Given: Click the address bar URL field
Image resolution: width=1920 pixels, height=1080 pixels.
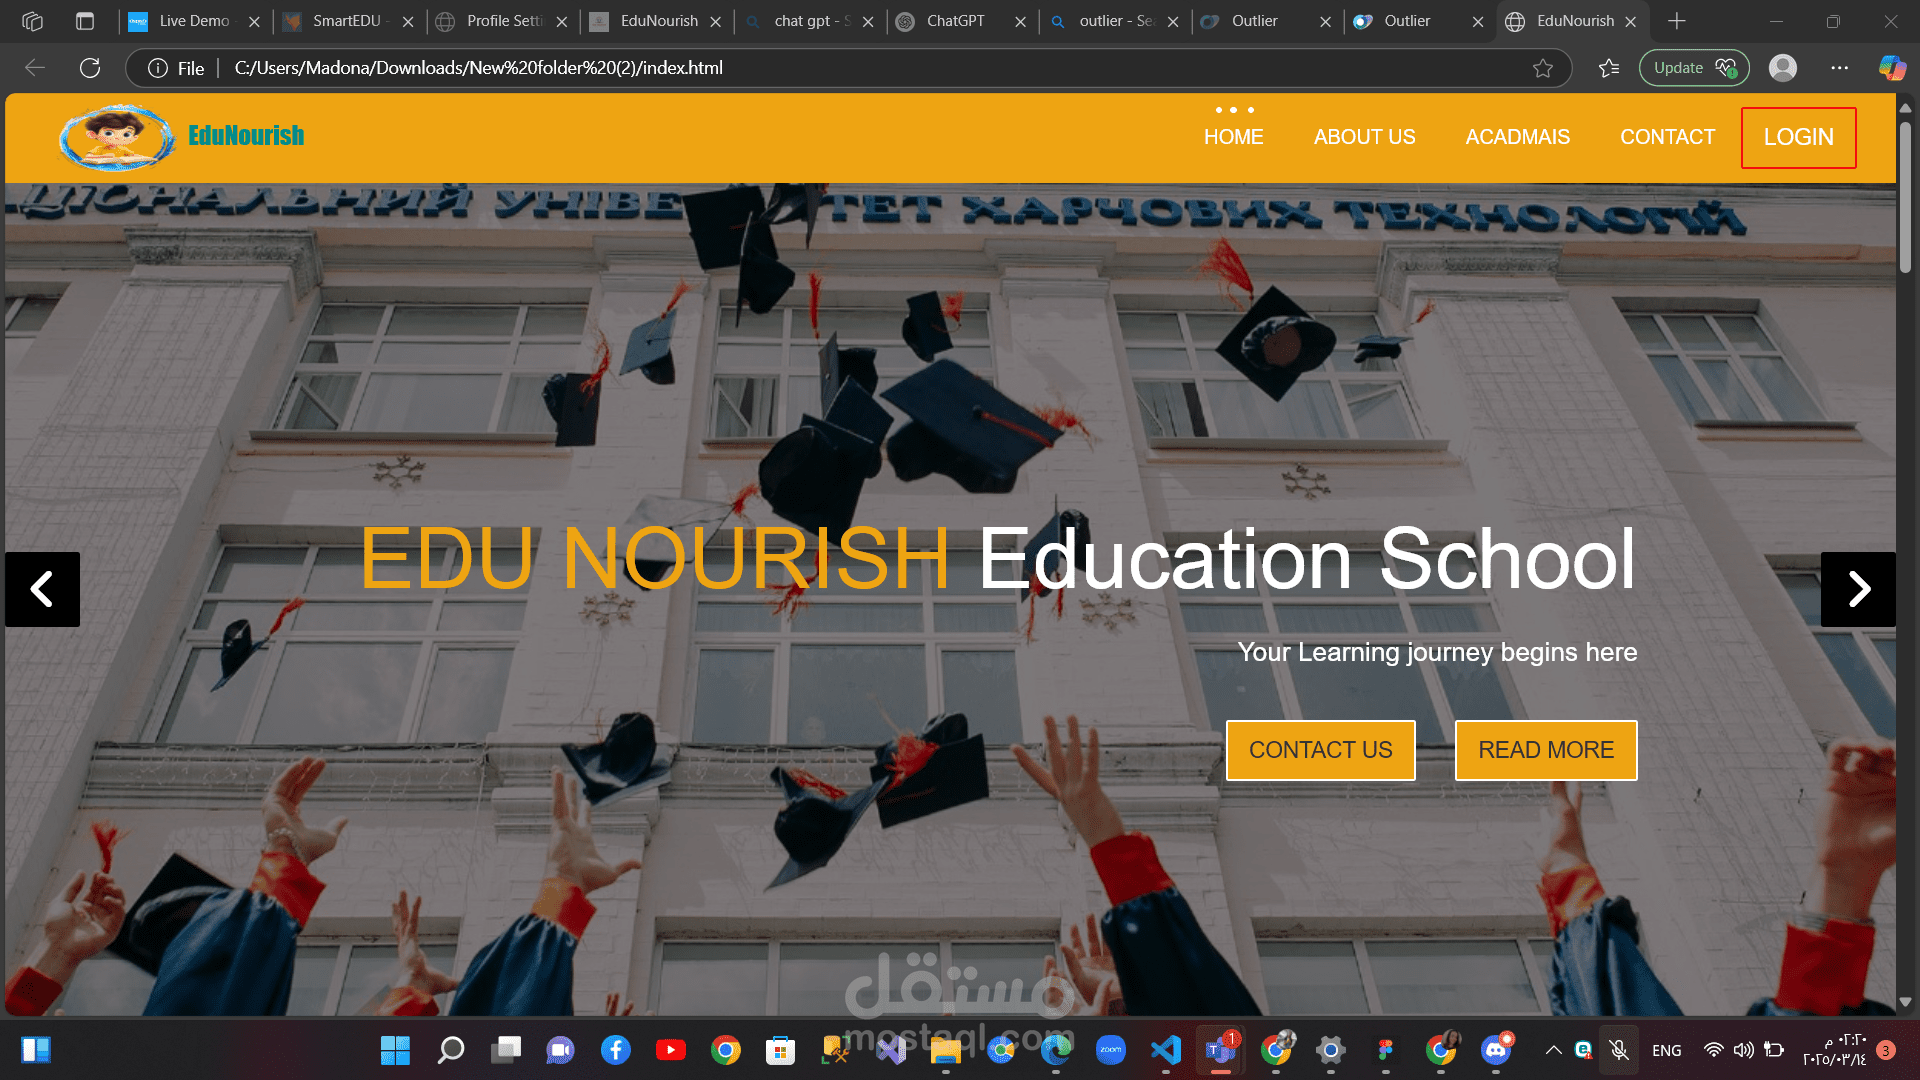Looking at the screenshot, I should click(850, 68).
